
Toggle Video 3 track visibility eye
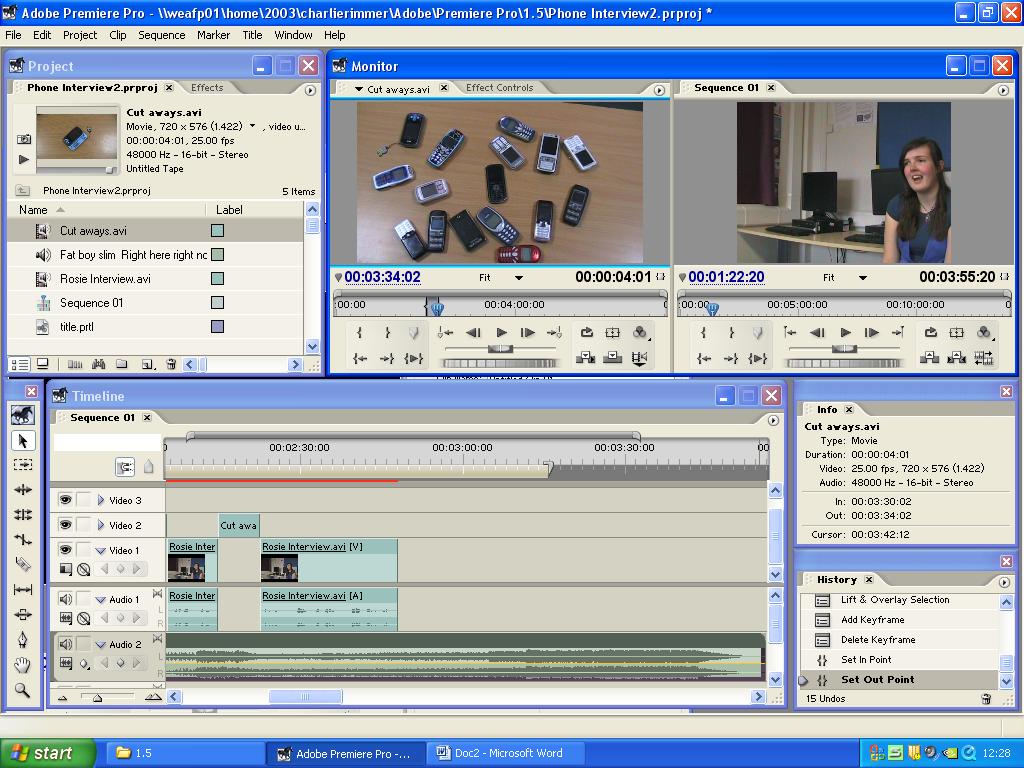pyautogui.click(x=65, y=500)
